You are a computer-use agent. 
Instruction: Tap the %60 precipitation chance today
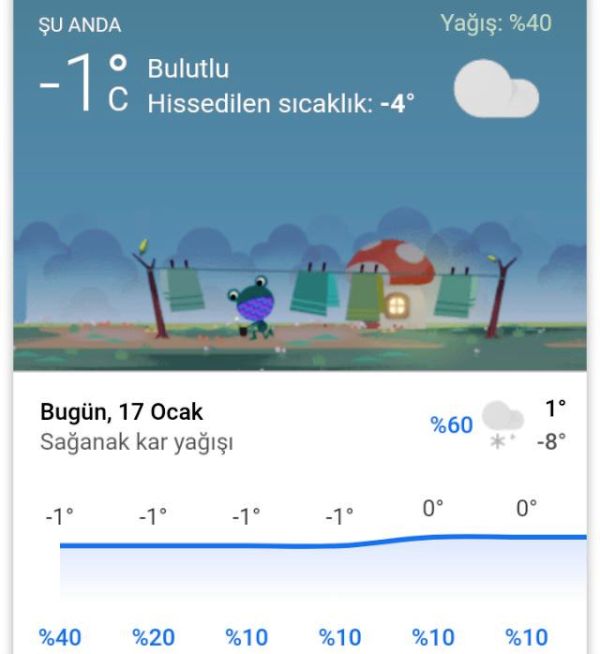tap(452, 425)
